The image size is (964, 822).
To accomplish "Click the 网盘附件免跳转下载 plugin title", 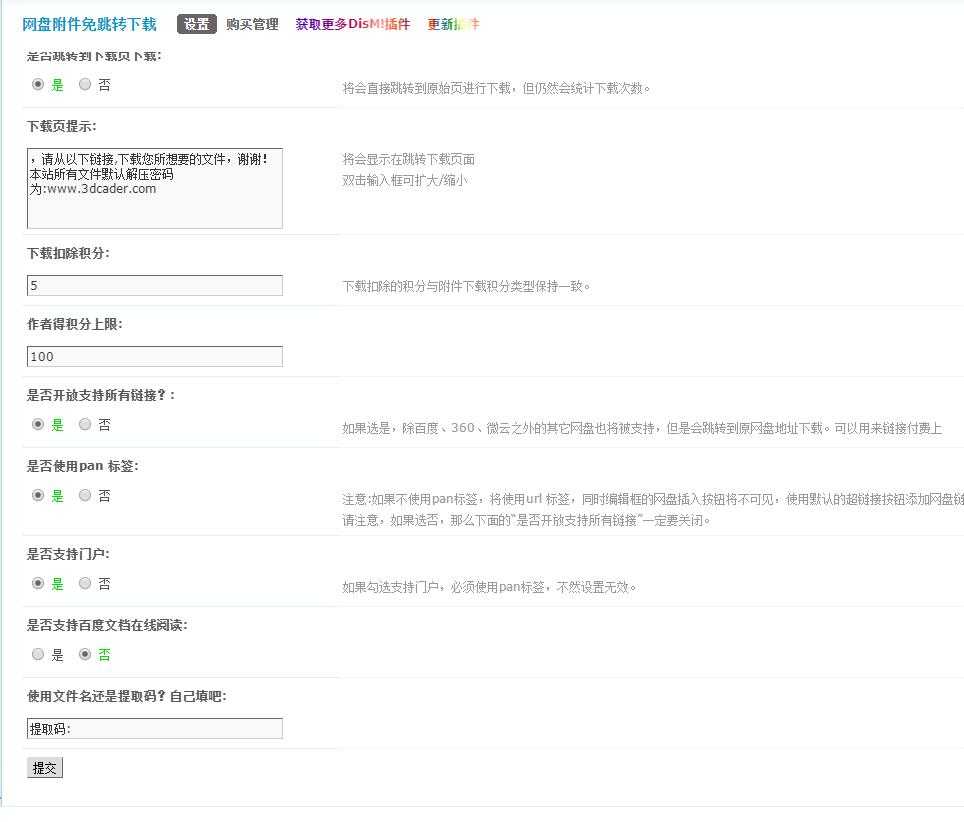I will (89, 25).
